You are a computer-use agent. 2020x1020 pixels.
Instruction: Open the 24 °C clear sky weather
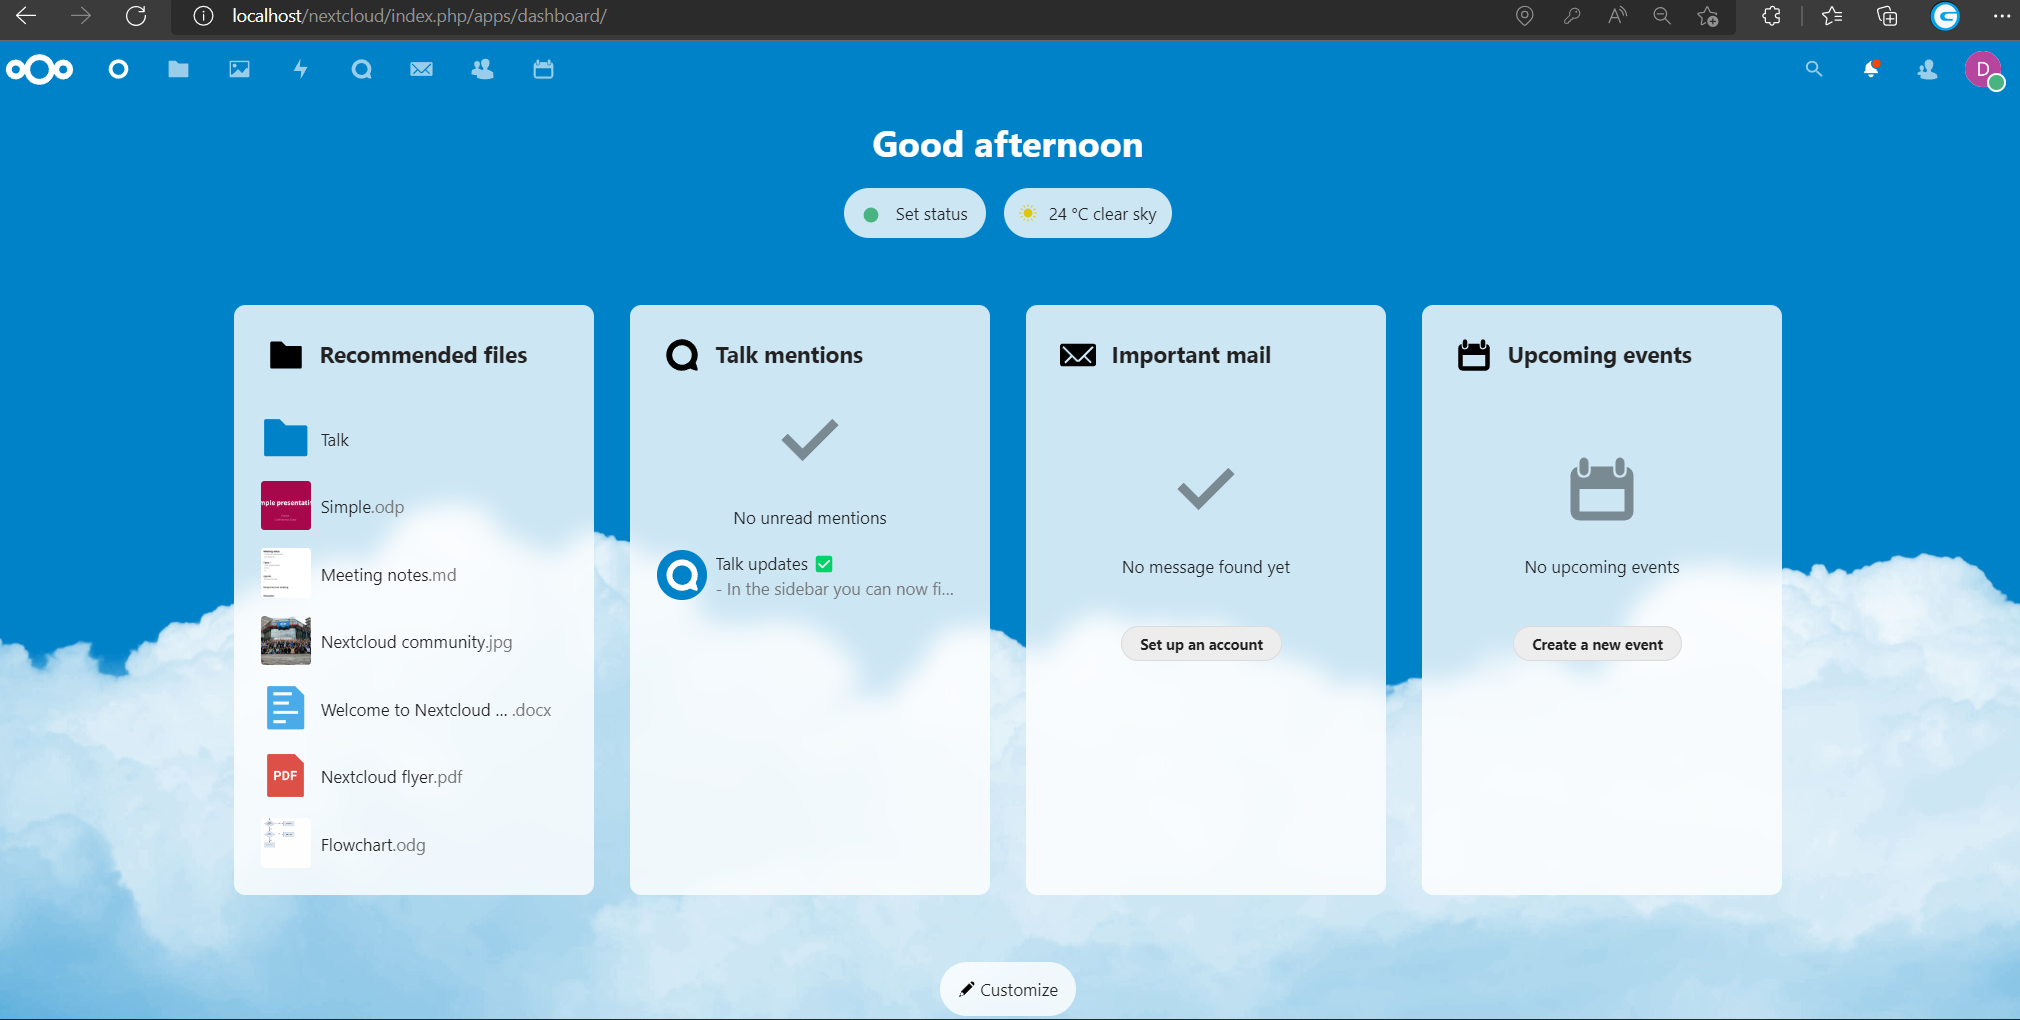click(x=1088, y=213)
